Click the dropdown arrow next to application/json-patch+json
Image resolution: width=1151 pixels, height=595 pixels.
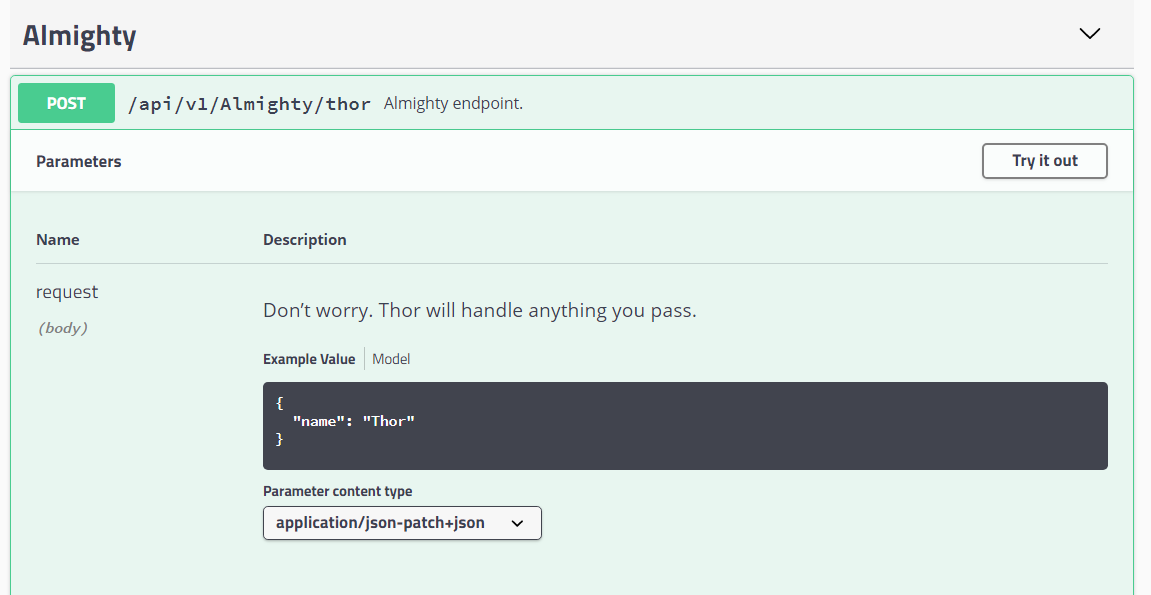518,523
